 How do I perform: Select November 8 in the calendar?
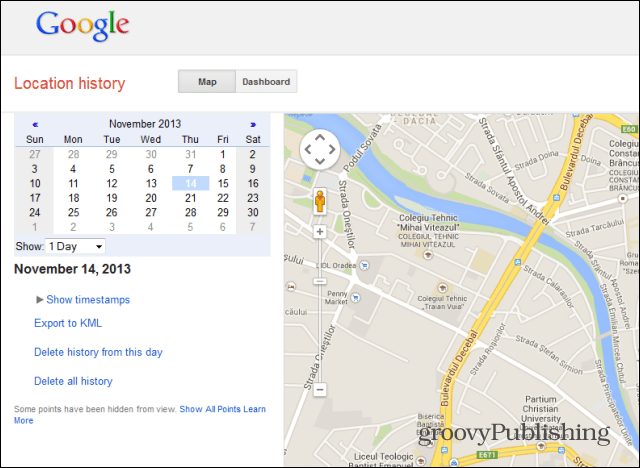[x=222, y=169]
